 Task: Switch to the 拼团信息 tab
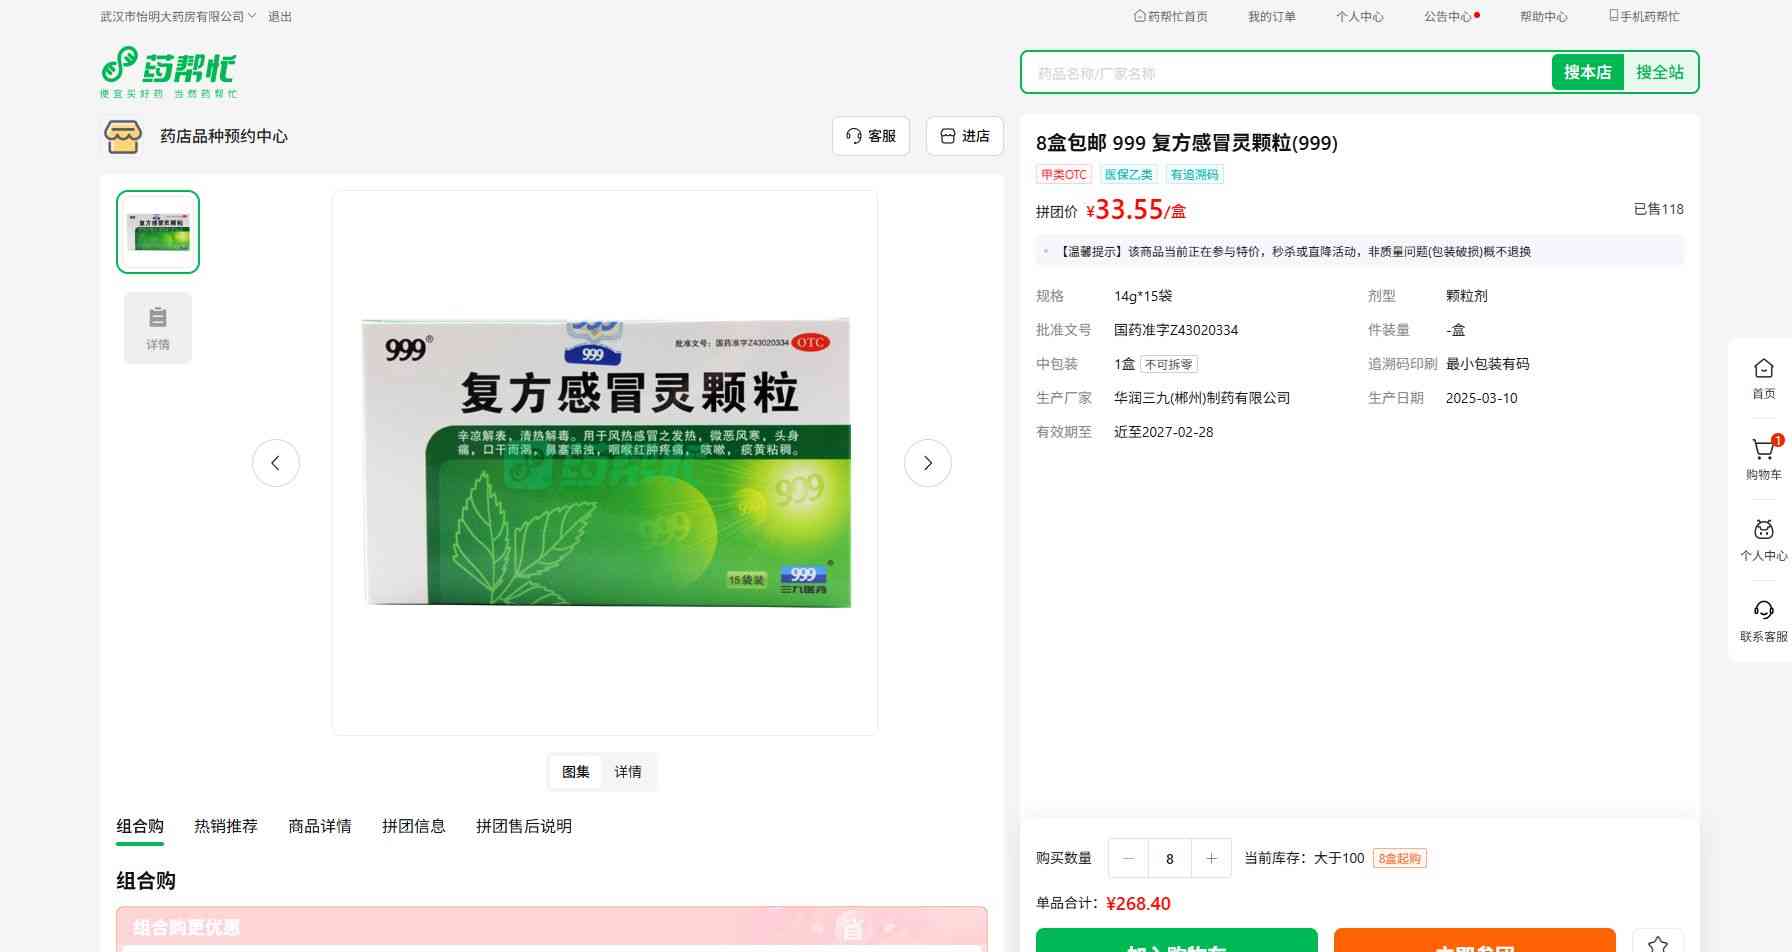click(414, 826)
